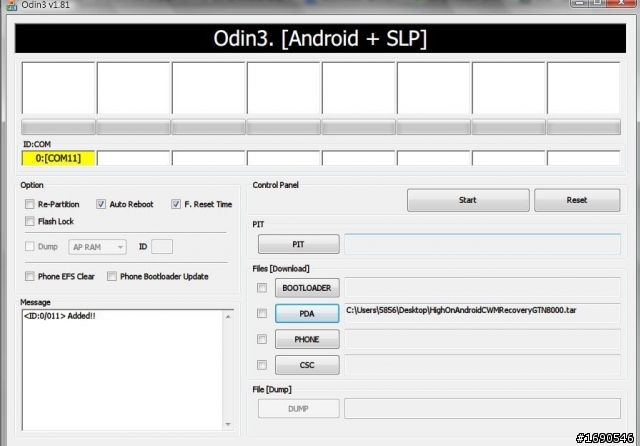This screenshot has height=446, width=640.
Task: Enable Phone Bootloader Update option
Action: [111, 276]
